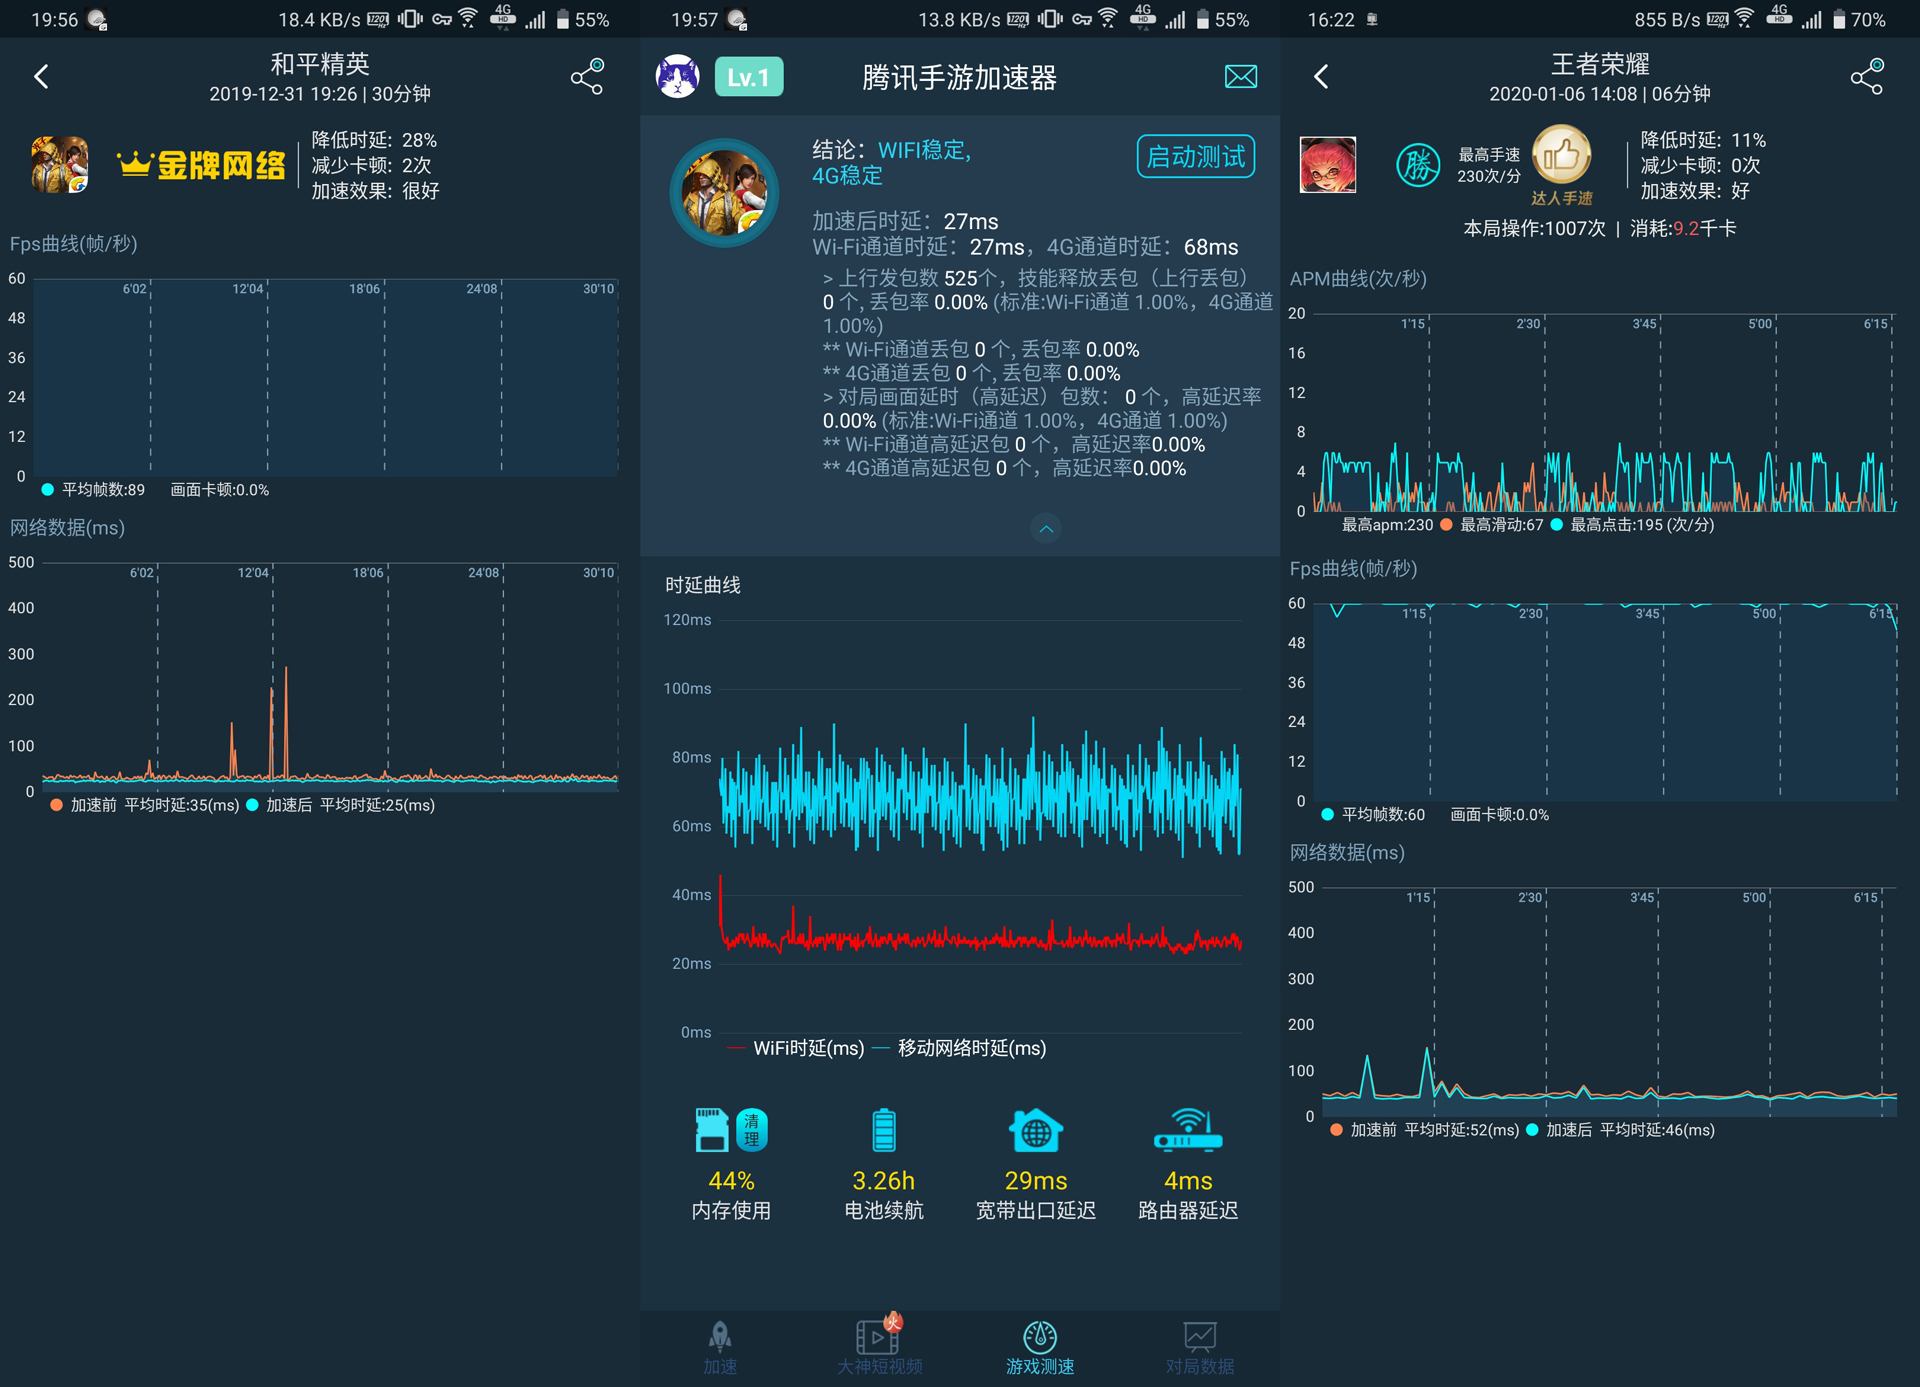This screenshot has width=1920, height=1387.
Task: Open the 宽带出口延迟 broadband latency icon
Action: (1035, 1130)
